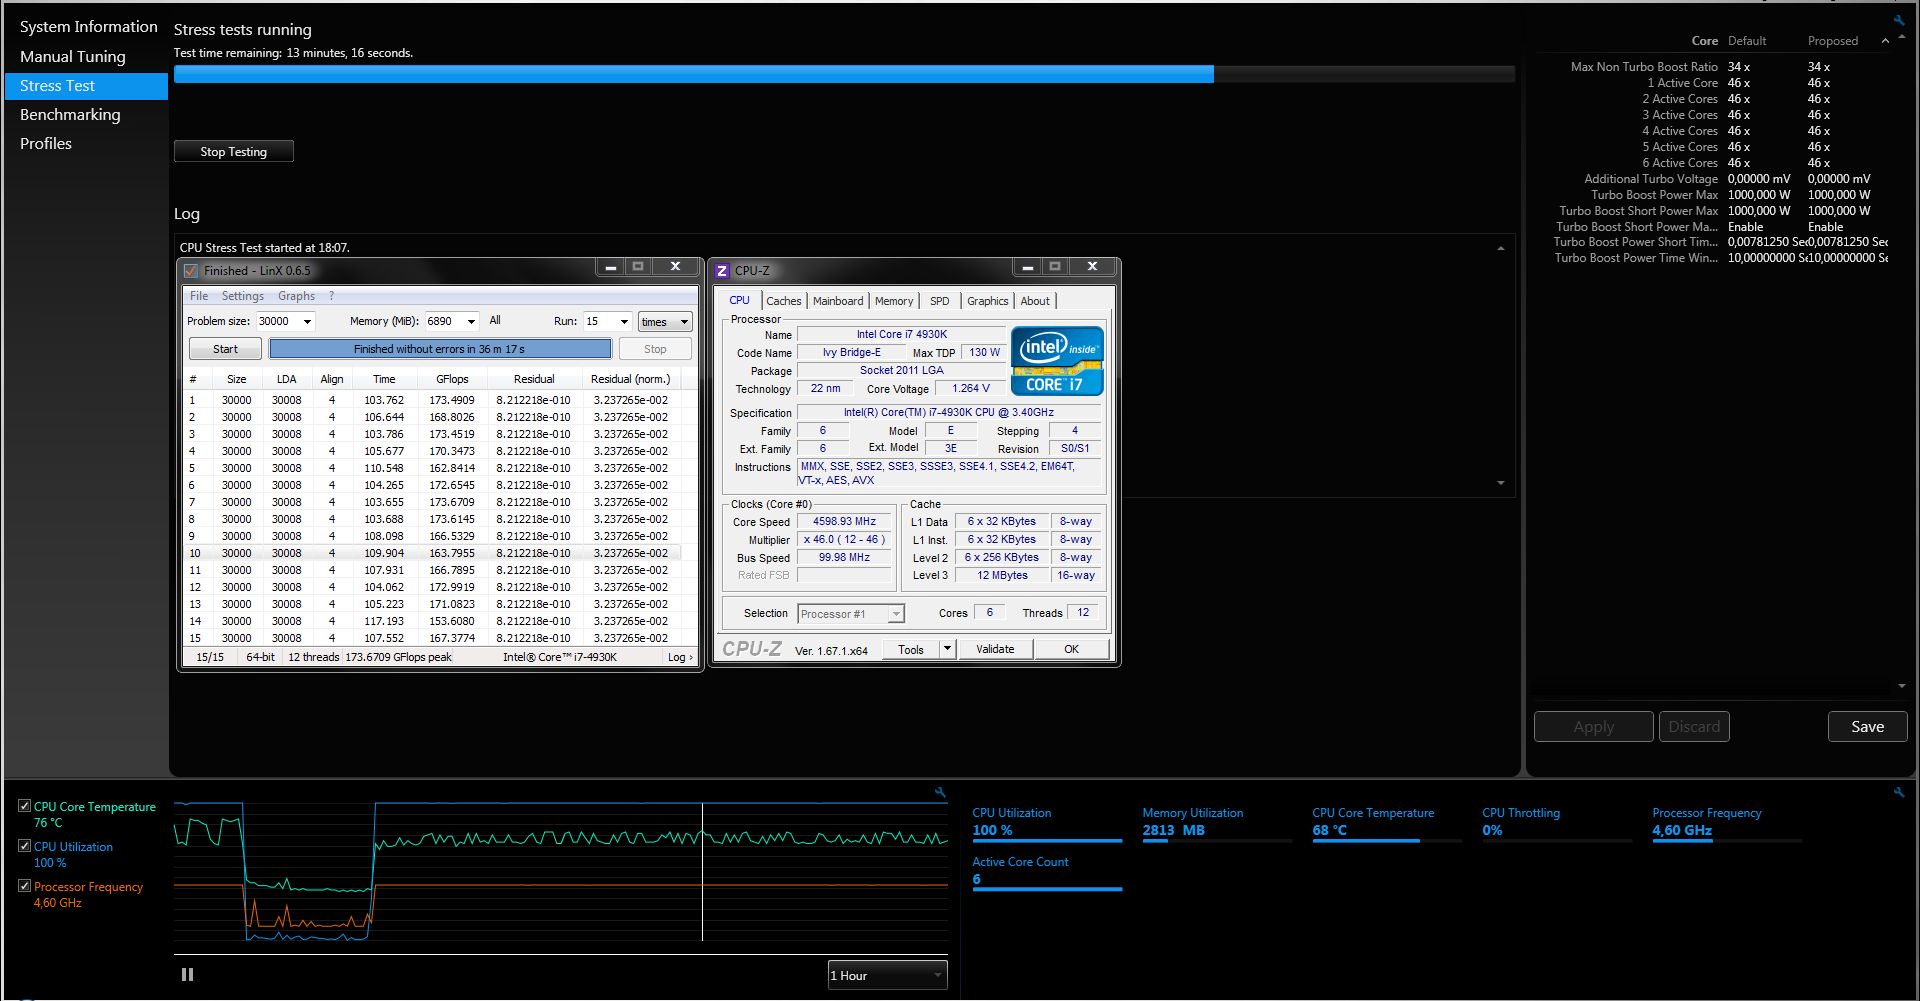Disable the Processor Frequency graph checkbox
This screenshot has width=1920, height=1001.
(x=25, y=886)
